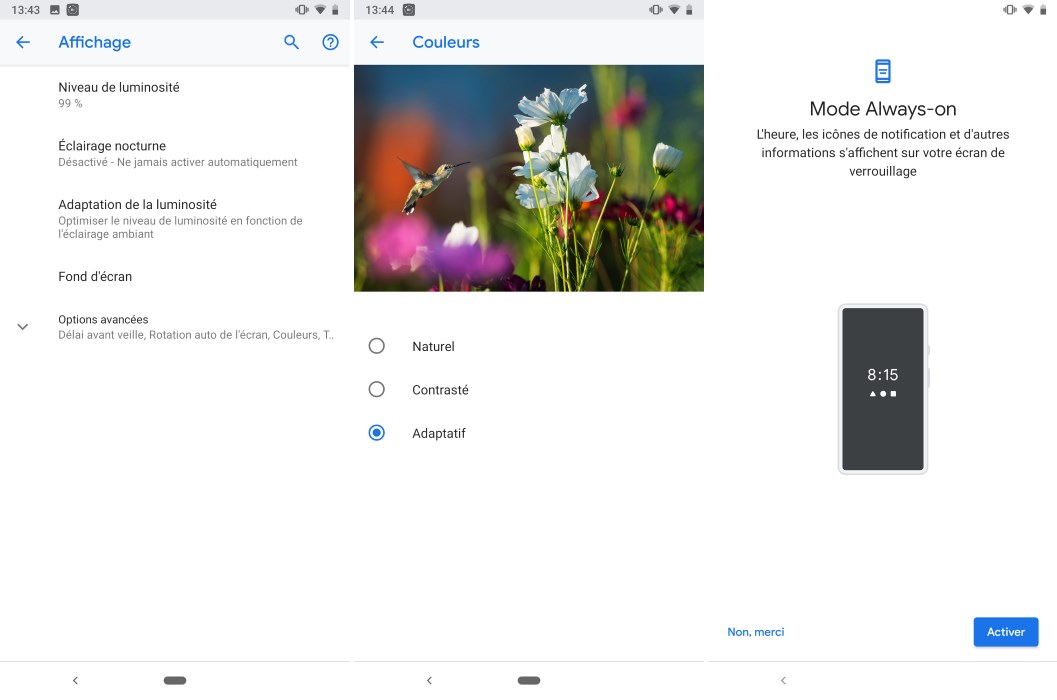Tap the back navigation chevron under Couleurs
Screen dimensions: 1057x700
[x=429, y=680]
